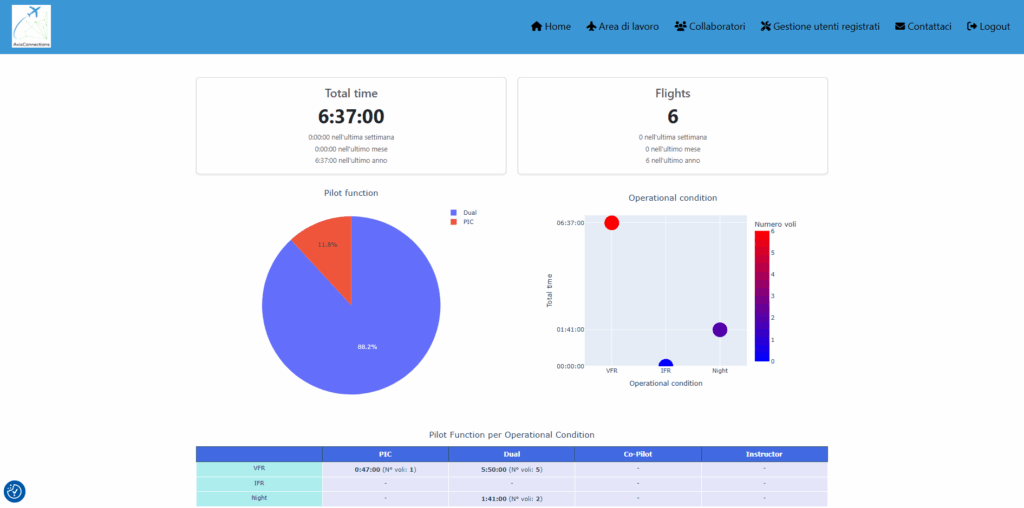
Task: Click the Logout link
Action: 994,27
